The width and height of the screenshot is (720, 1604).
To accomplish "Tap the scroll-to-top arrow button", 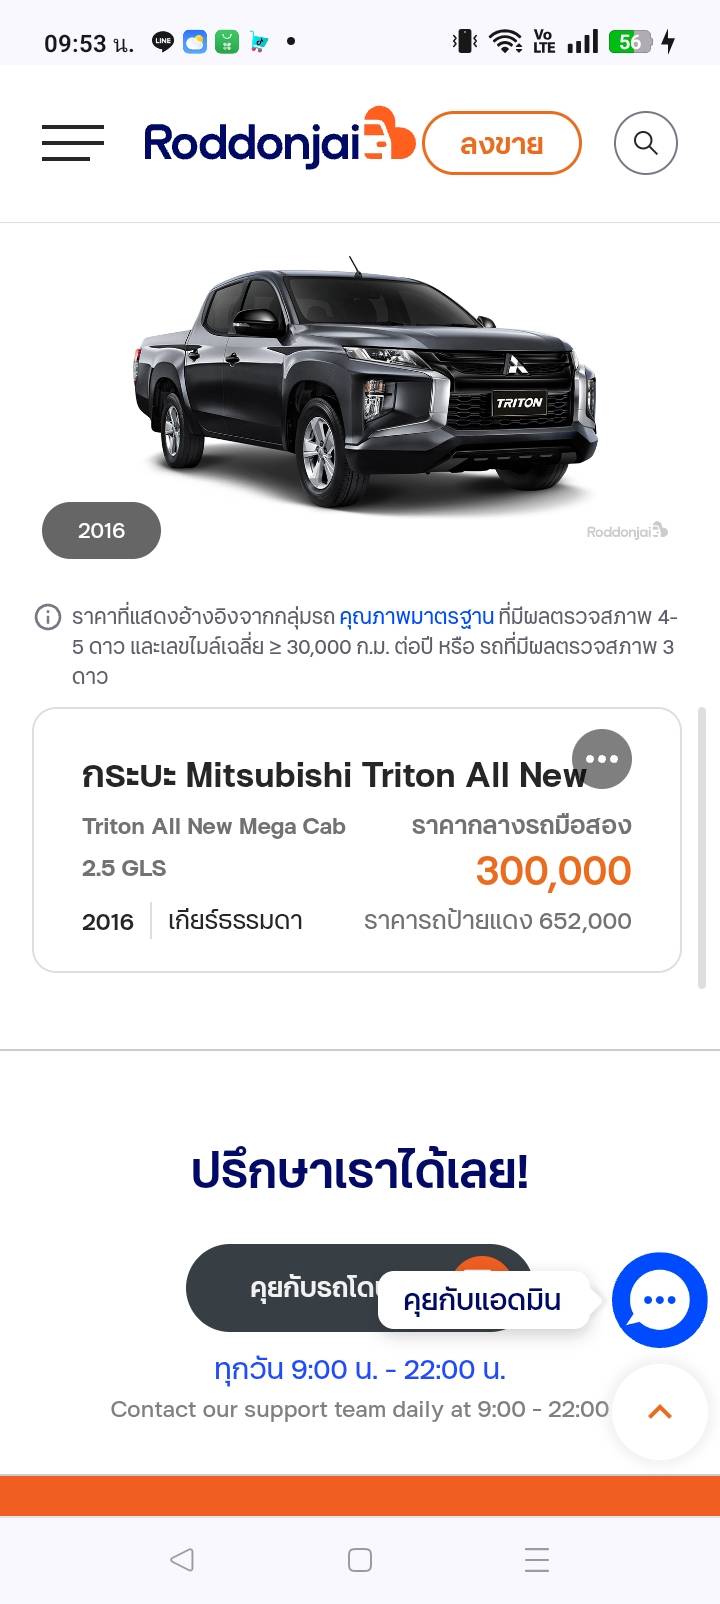I will tap(660, 1412).
